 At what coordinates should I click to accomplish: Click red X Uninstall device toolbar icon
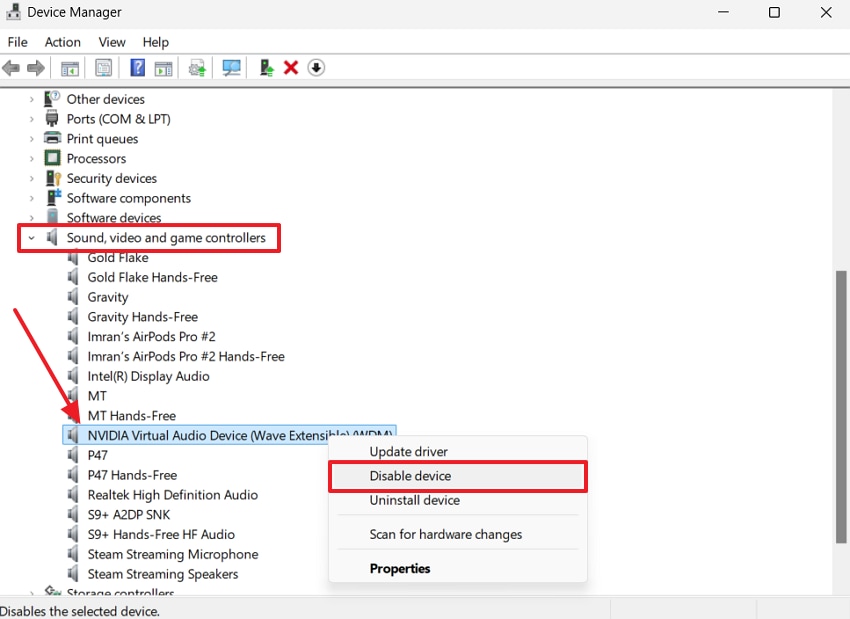[x=291, y=68]
